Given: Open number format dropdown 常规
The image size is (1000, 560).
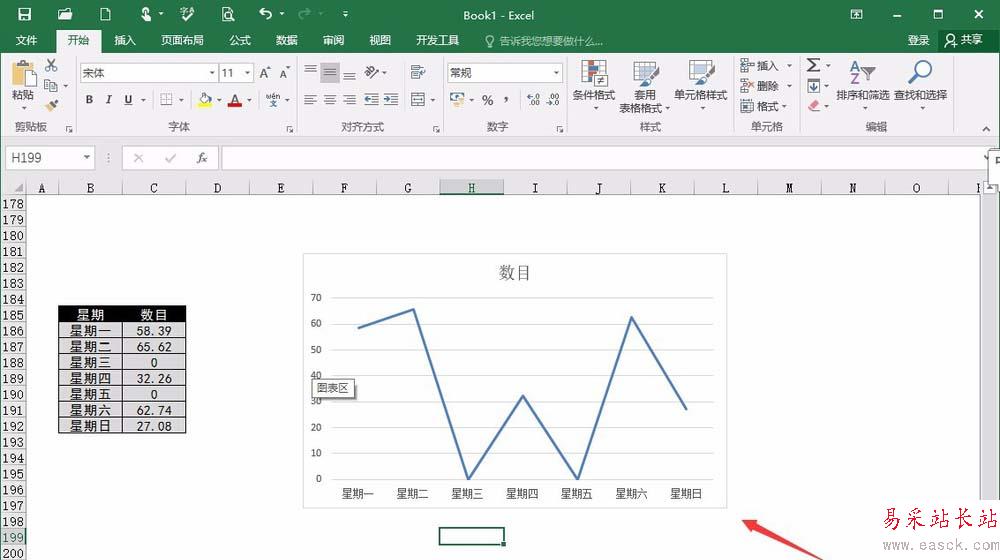Looking at the screenshot, I should pyautogui.click(x=556, y=73).
